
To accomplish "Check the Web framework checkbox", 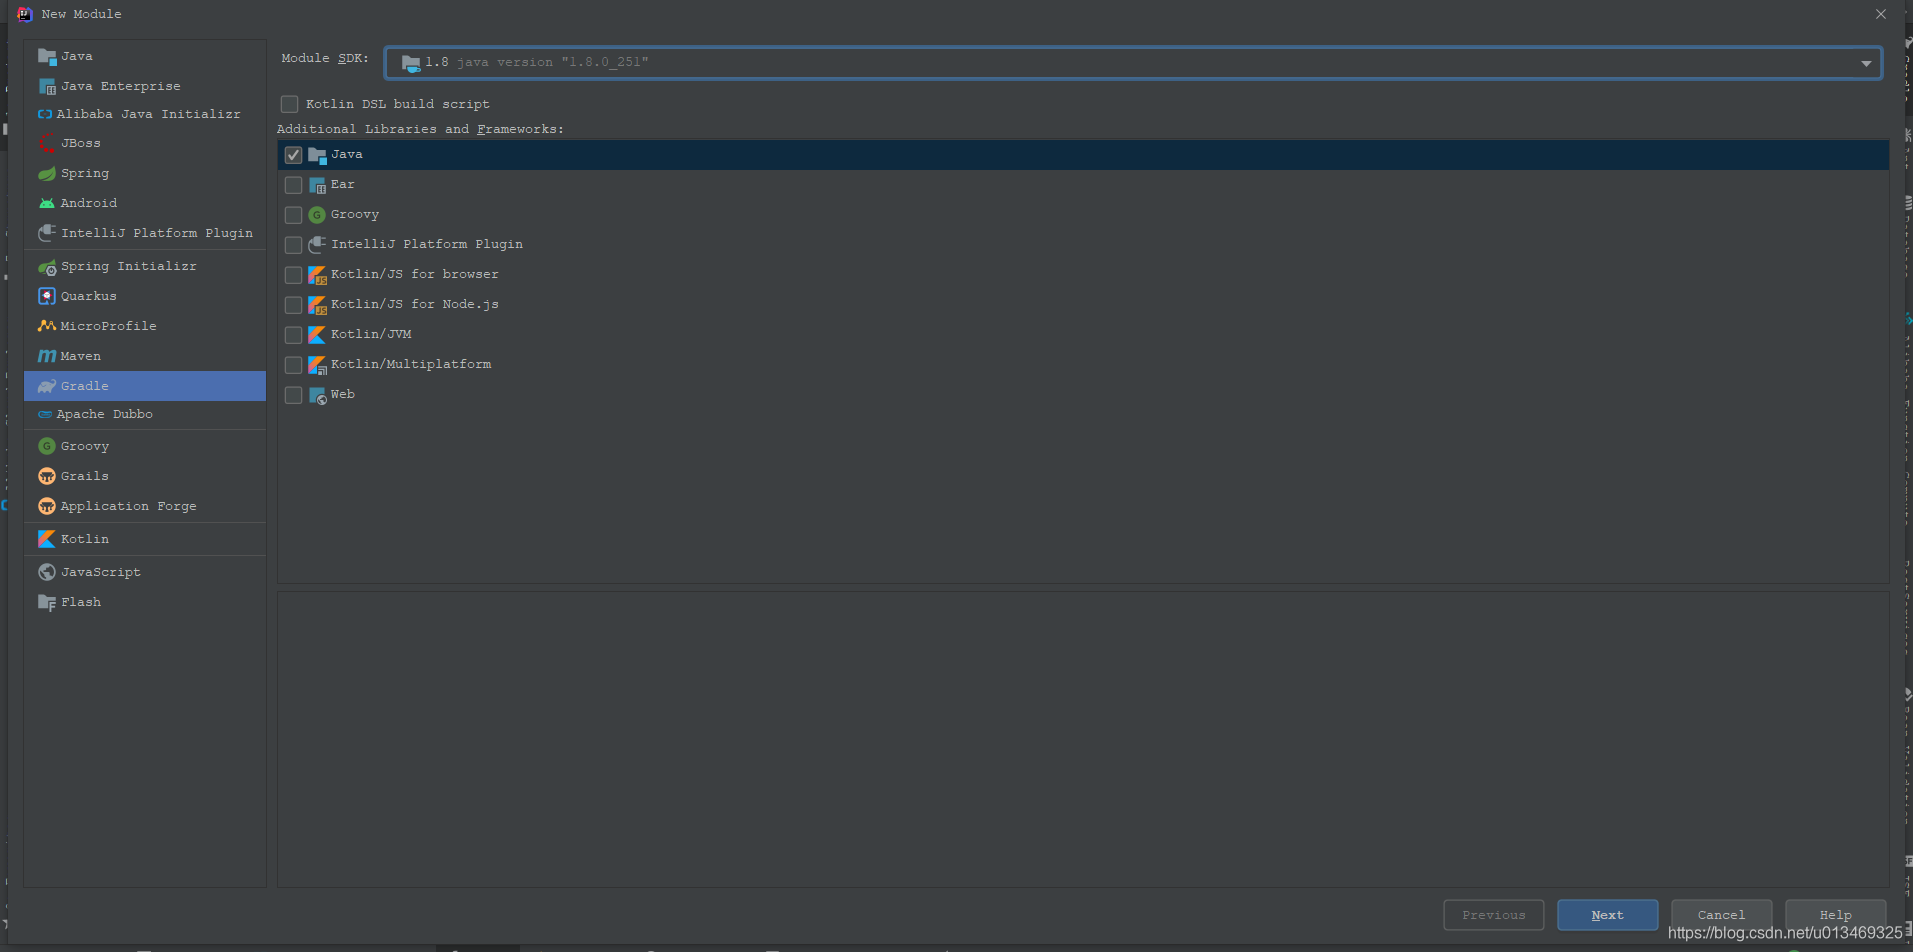I will 294,395.
